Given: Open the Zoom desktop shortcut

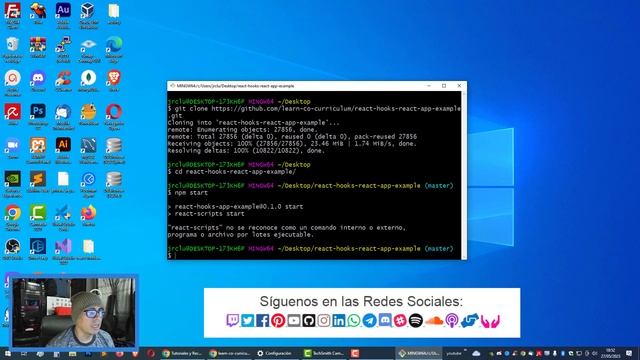Looking at the screenshot, I should click(13, 146).
